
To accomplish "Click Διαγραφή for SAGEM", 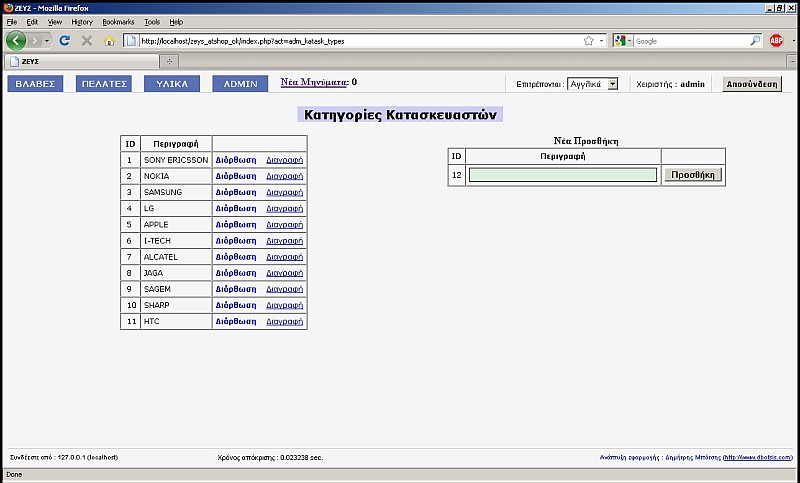I will [x=285, y=289].
